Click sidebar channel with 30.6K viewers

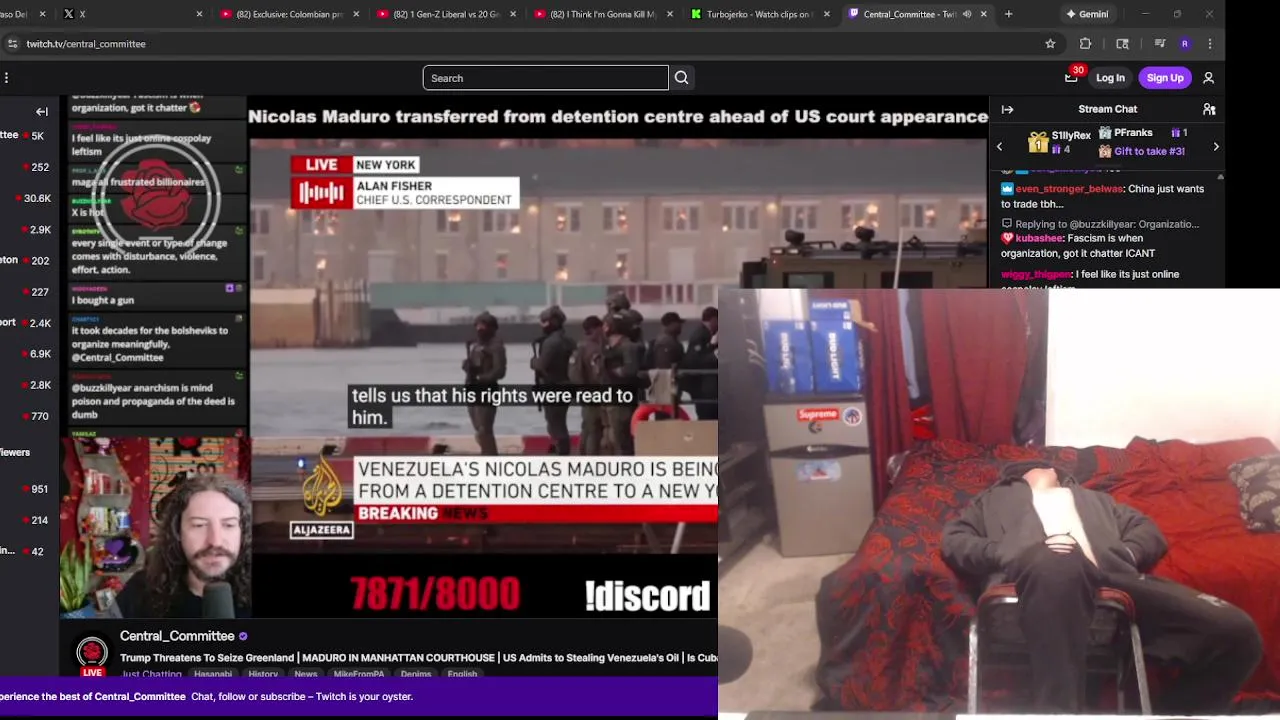[28, 198]
